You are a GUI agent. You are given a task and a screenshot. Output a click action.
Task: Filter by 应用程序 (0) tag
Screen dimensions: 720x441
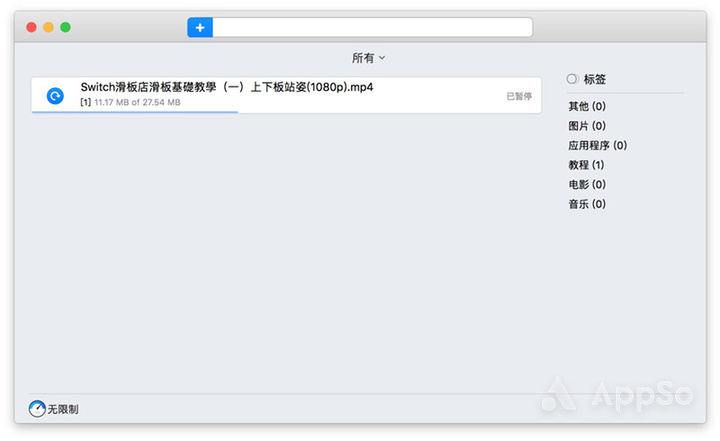(x=597, y=146)
